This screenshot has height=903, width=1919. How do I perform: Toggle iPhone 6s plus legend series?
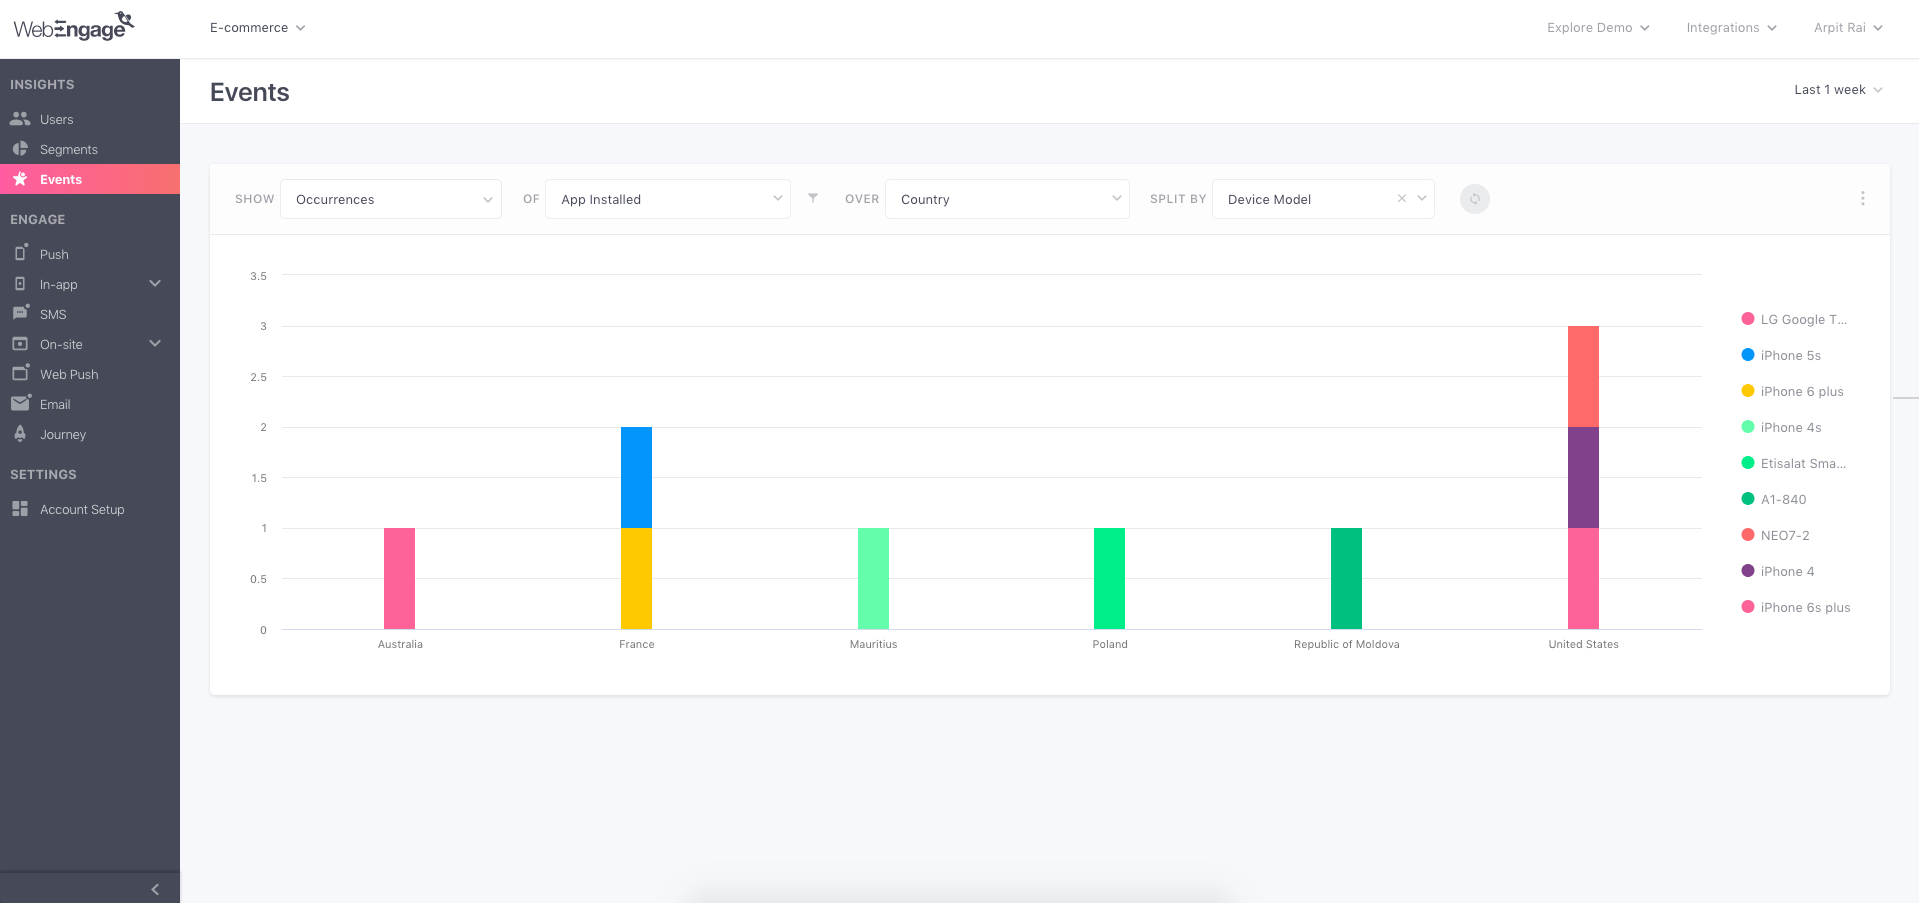point(1796,607)
